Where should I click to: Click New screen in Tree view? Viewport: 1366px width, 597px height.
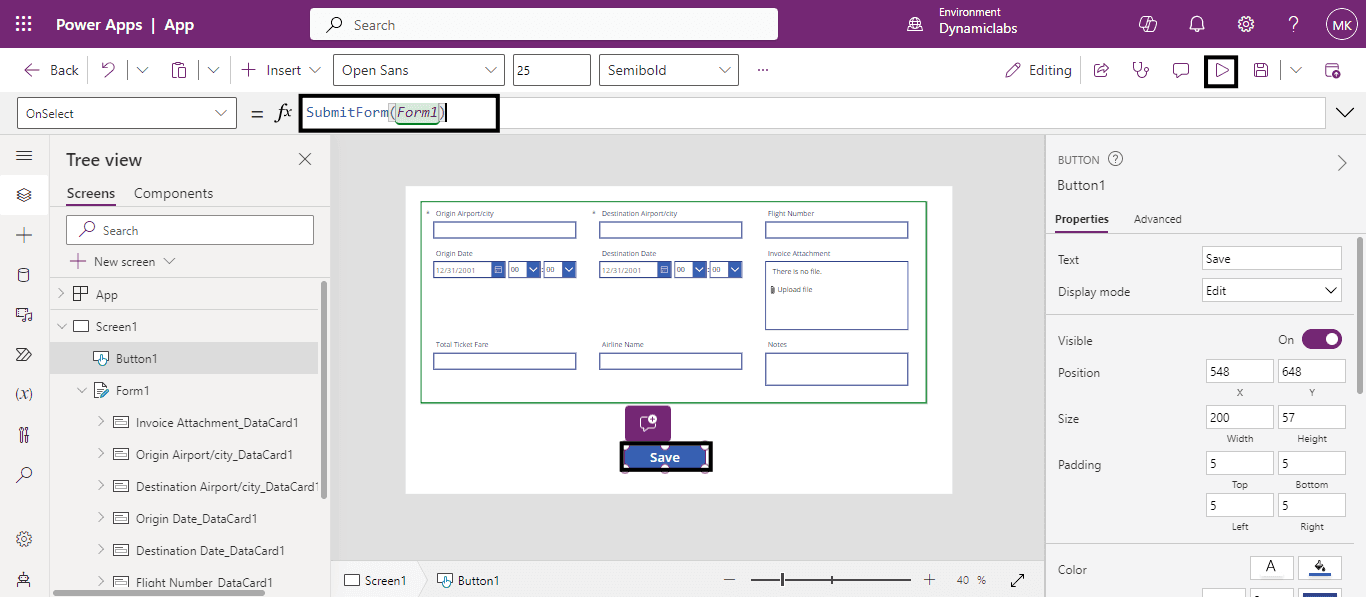pyautogui.click(x=124, y=262)
